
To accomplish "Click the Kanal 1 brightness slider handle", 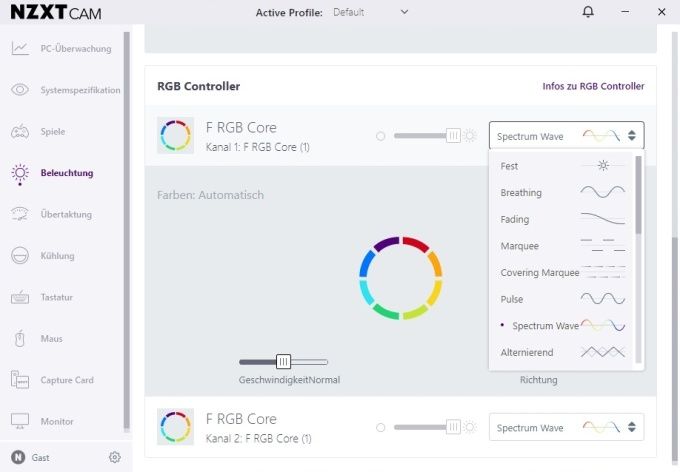I will [x=453, y=135].
